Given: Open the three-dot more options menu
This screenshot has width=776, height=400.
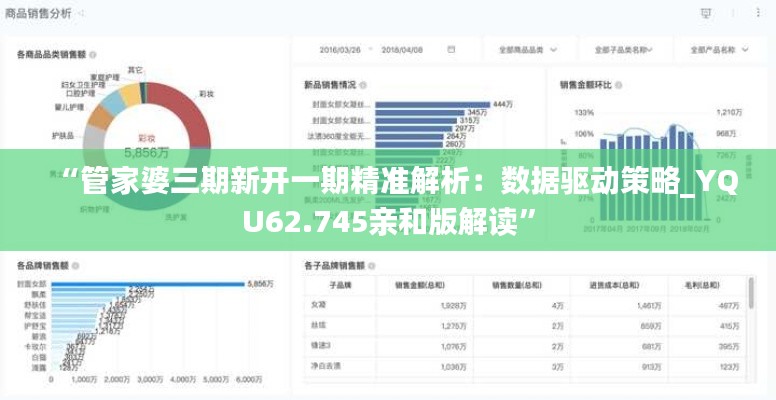Looking at the screenshot, I should tap(758, 13).
